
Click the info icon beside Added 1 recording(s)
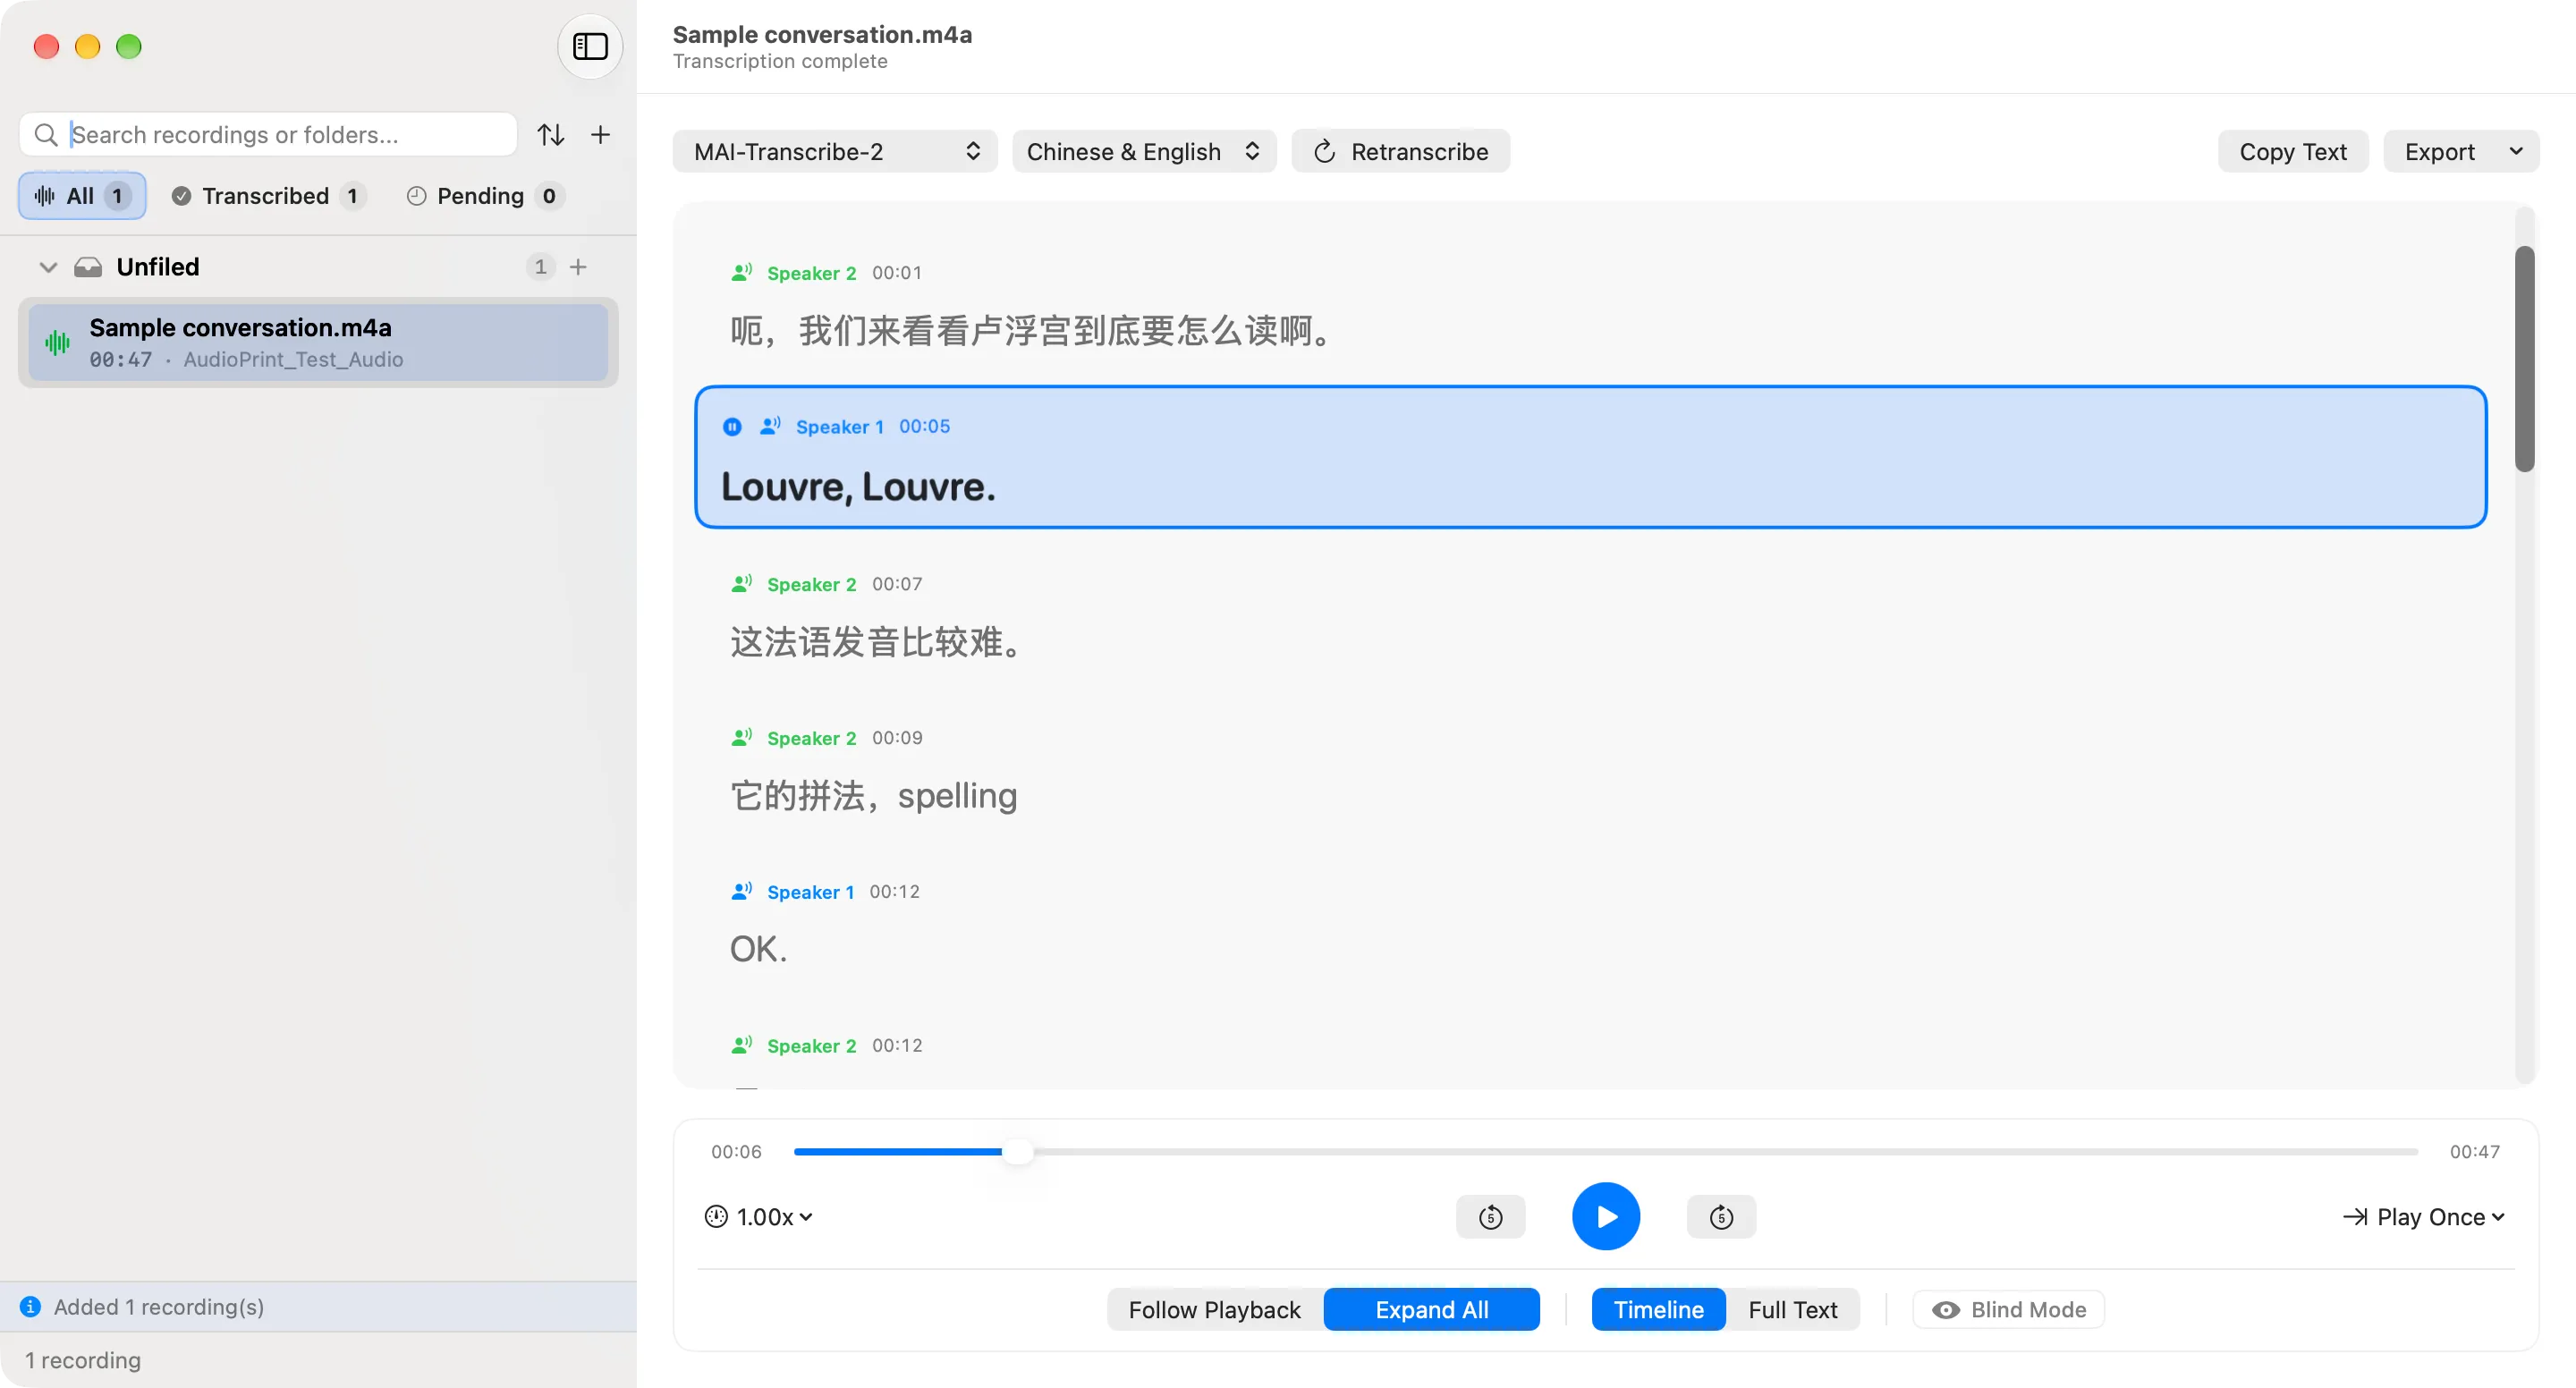point(31,1307)
